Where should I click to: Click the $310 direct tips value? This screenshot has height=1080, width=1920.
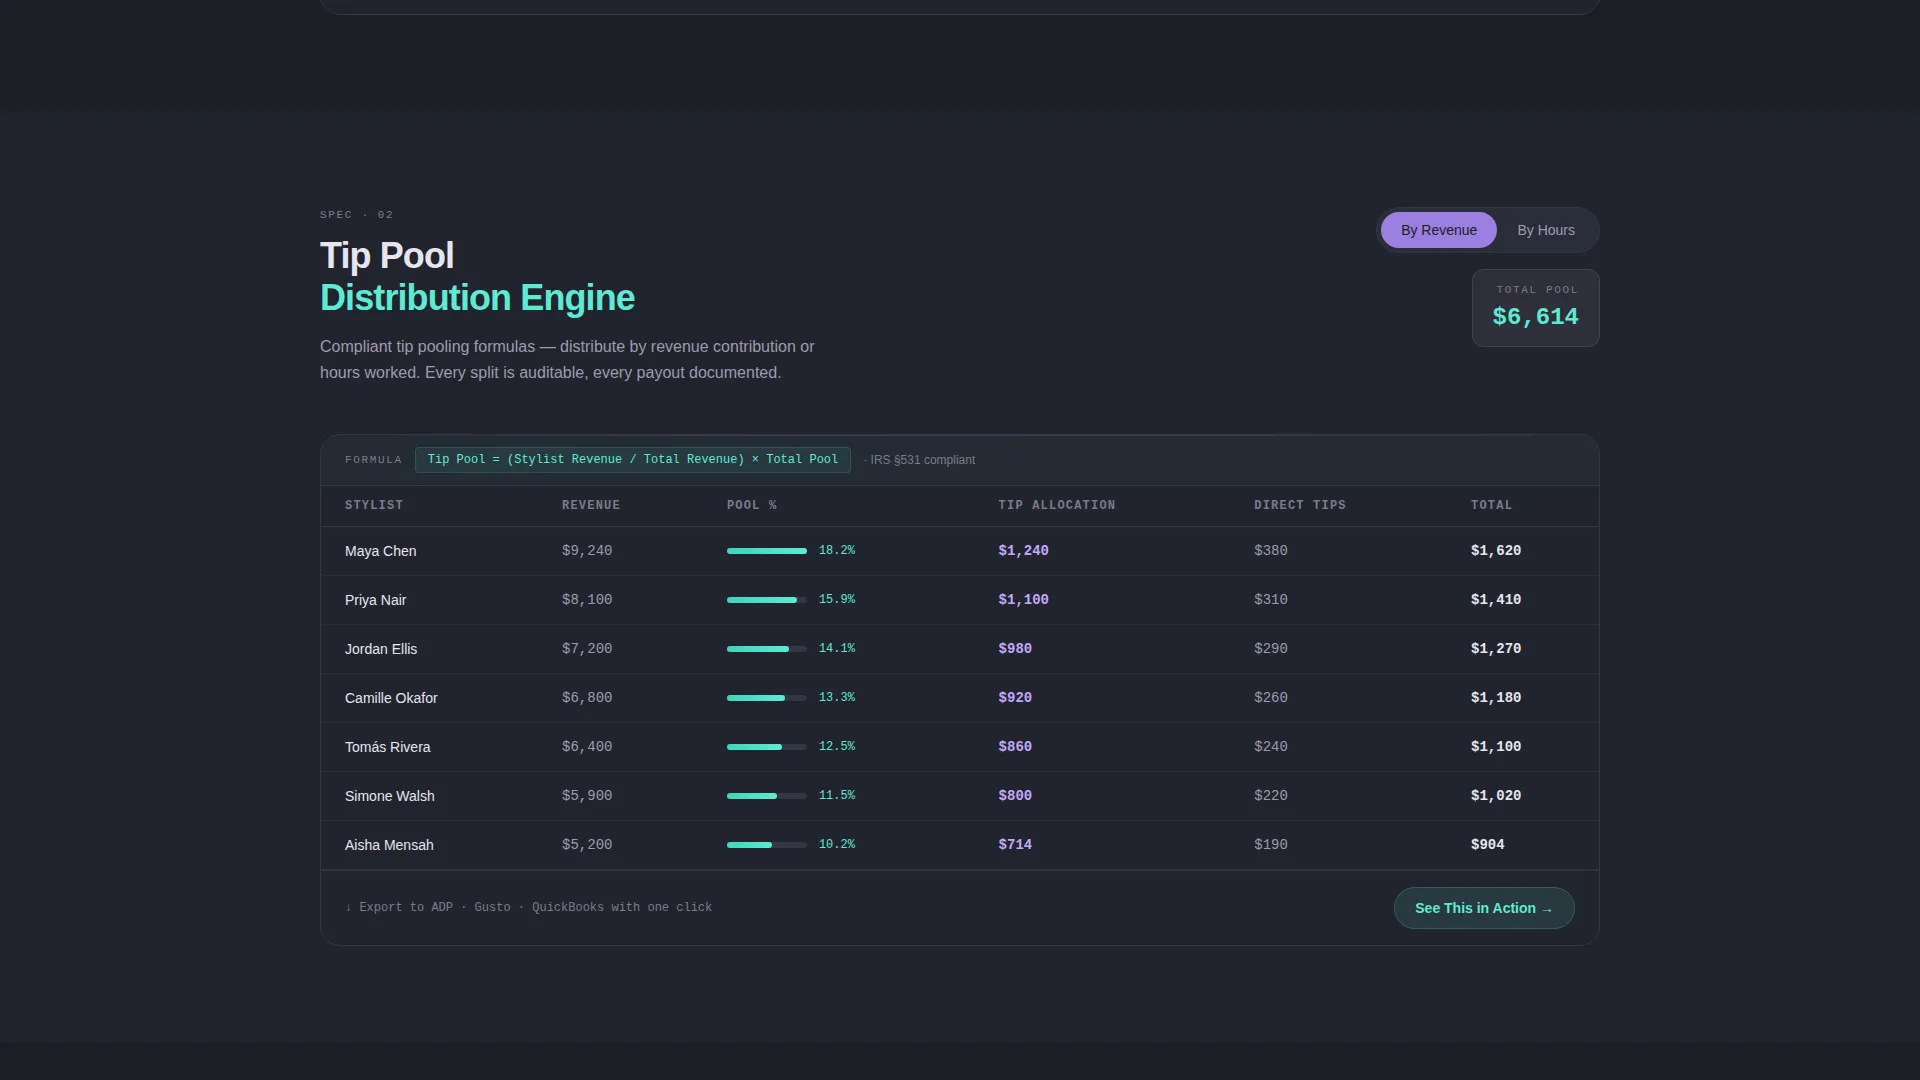click(x=1271, y=600)
